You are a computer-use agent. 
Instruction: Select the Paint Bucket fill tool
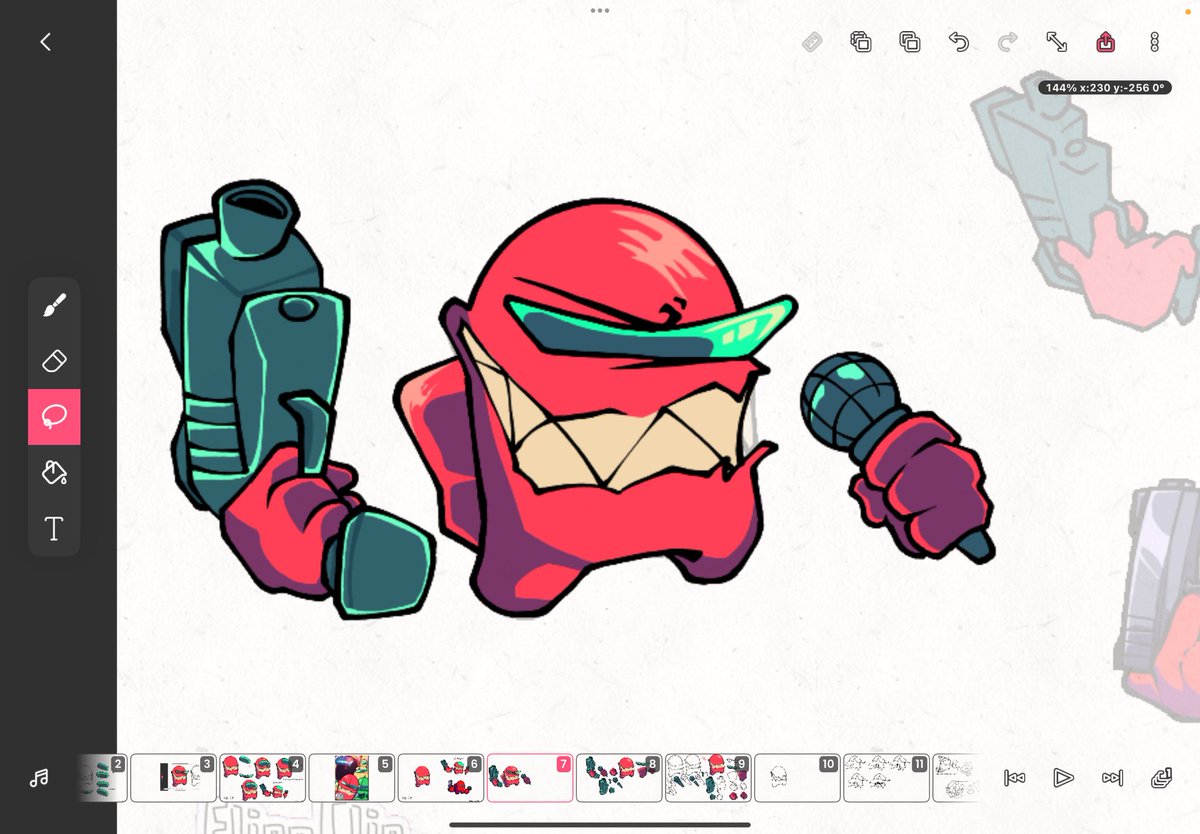click(x=54, y=472)
